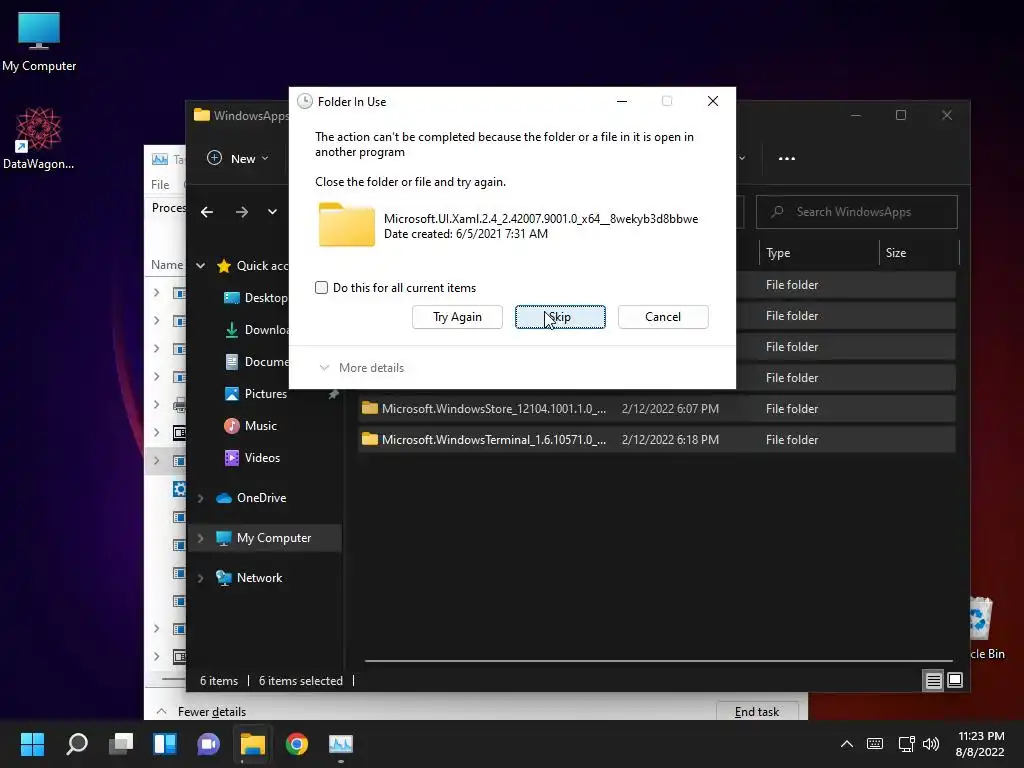Sort by the Size column header
This screenshot has width=1024, height=768.
[919, 253]
